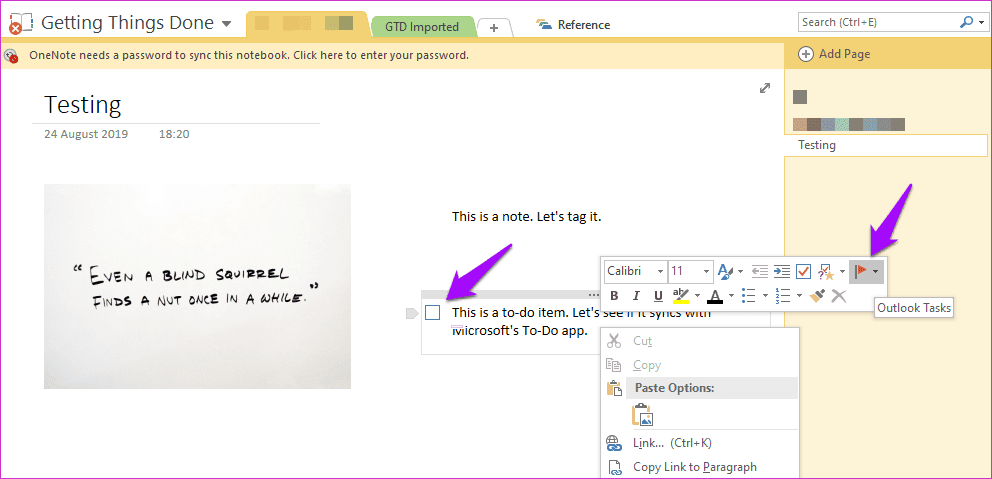Click the Delete X icon

pyautogui.click(x=838, y=295)
